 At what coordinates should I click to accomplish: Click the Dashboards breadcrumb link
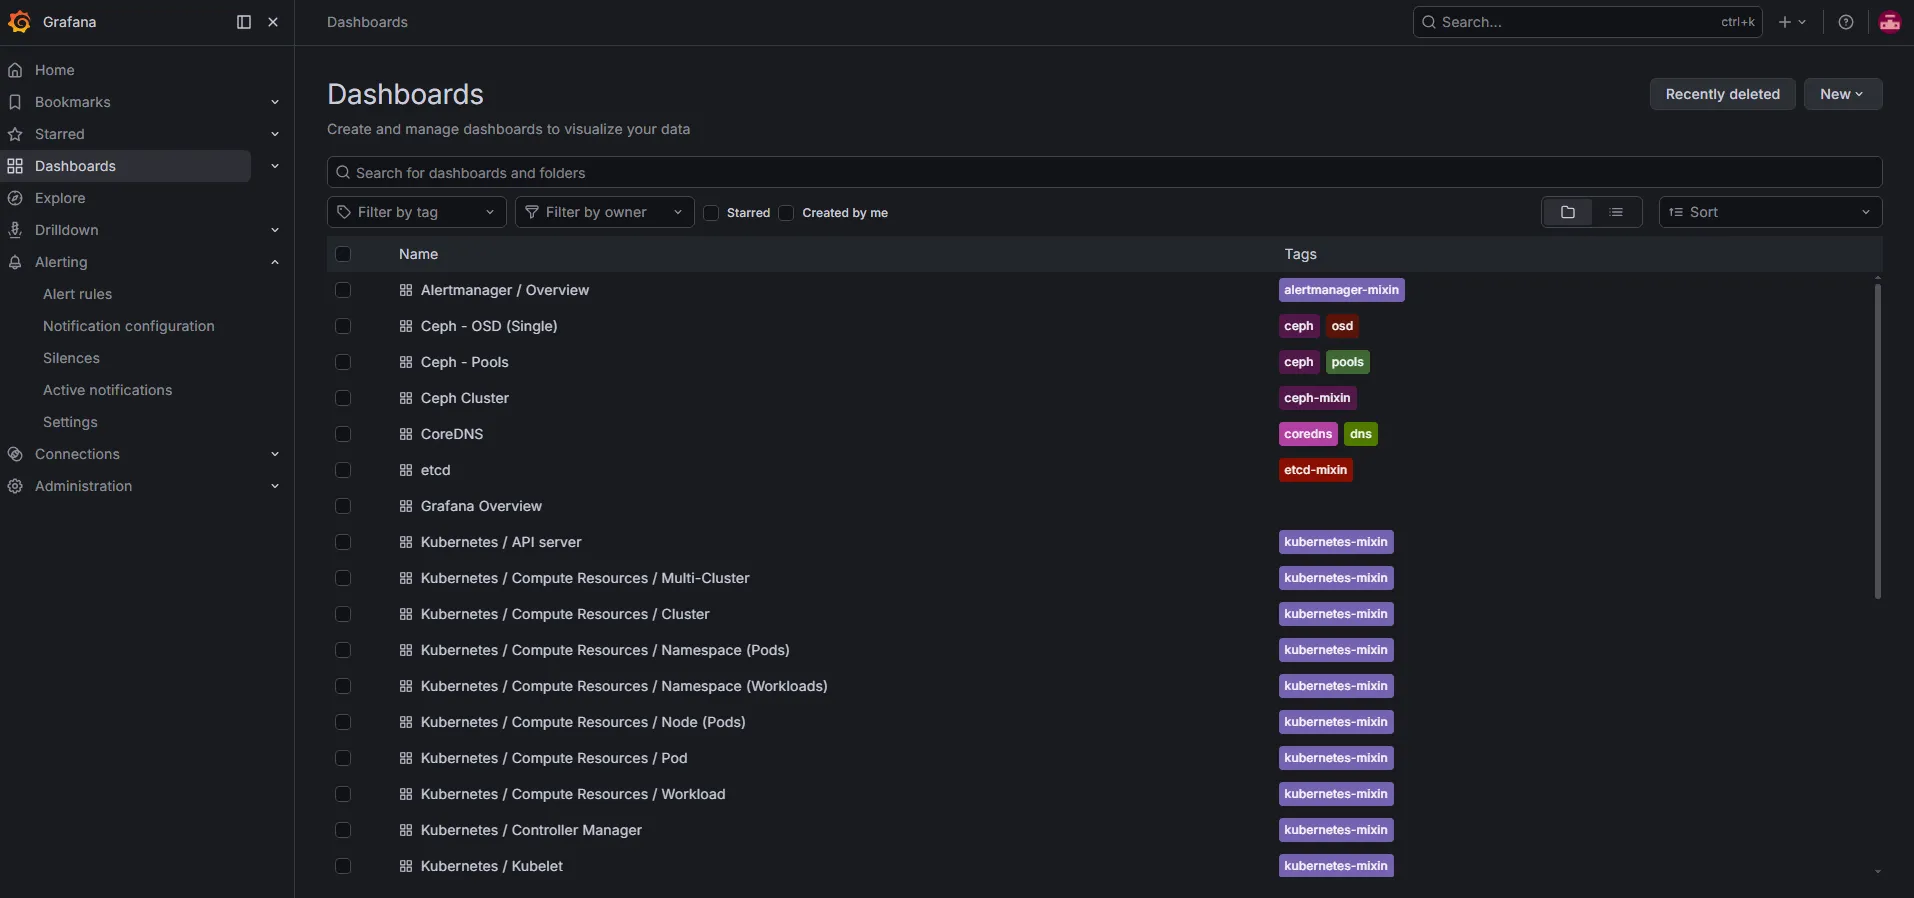367,22
